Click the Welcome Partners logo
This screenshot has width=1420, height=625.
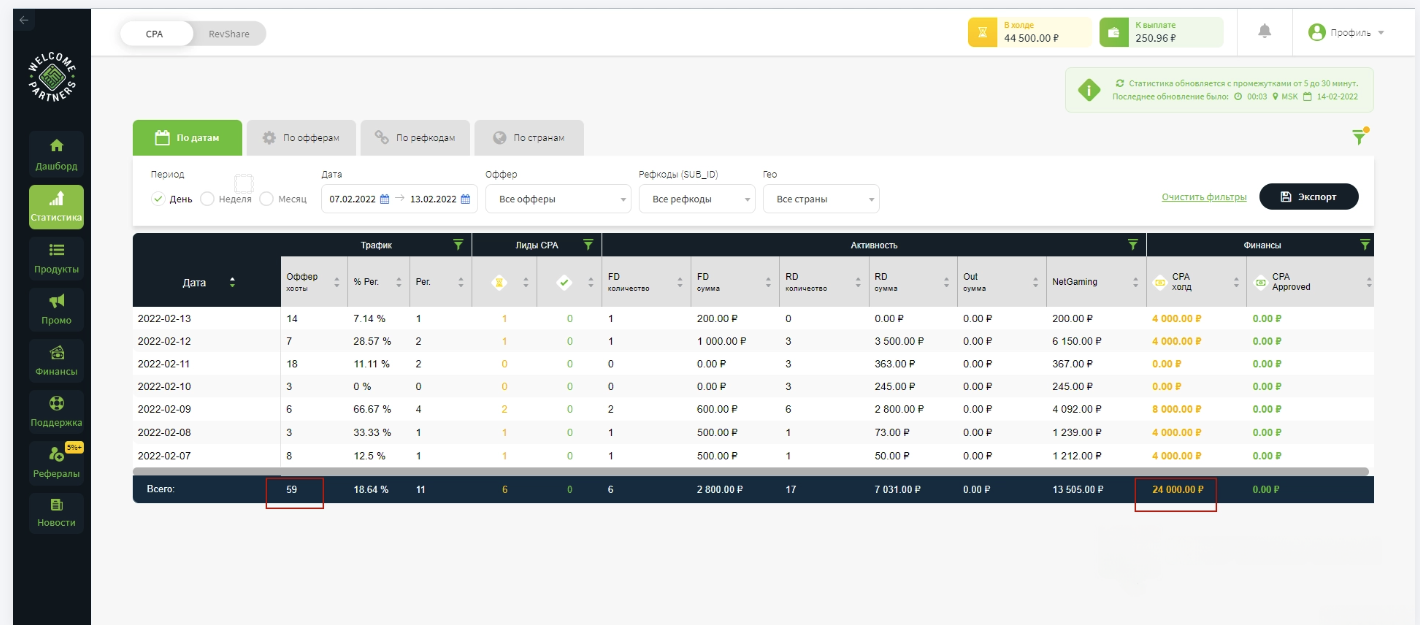pyautogui.click(x=52, y=78)
